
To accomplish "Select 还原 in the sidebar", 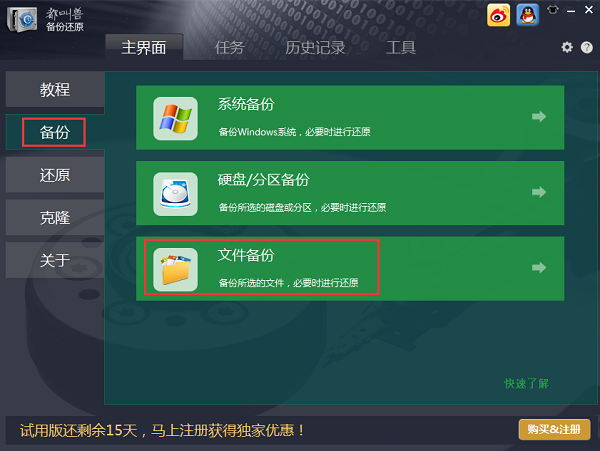I will coord(55,175).
